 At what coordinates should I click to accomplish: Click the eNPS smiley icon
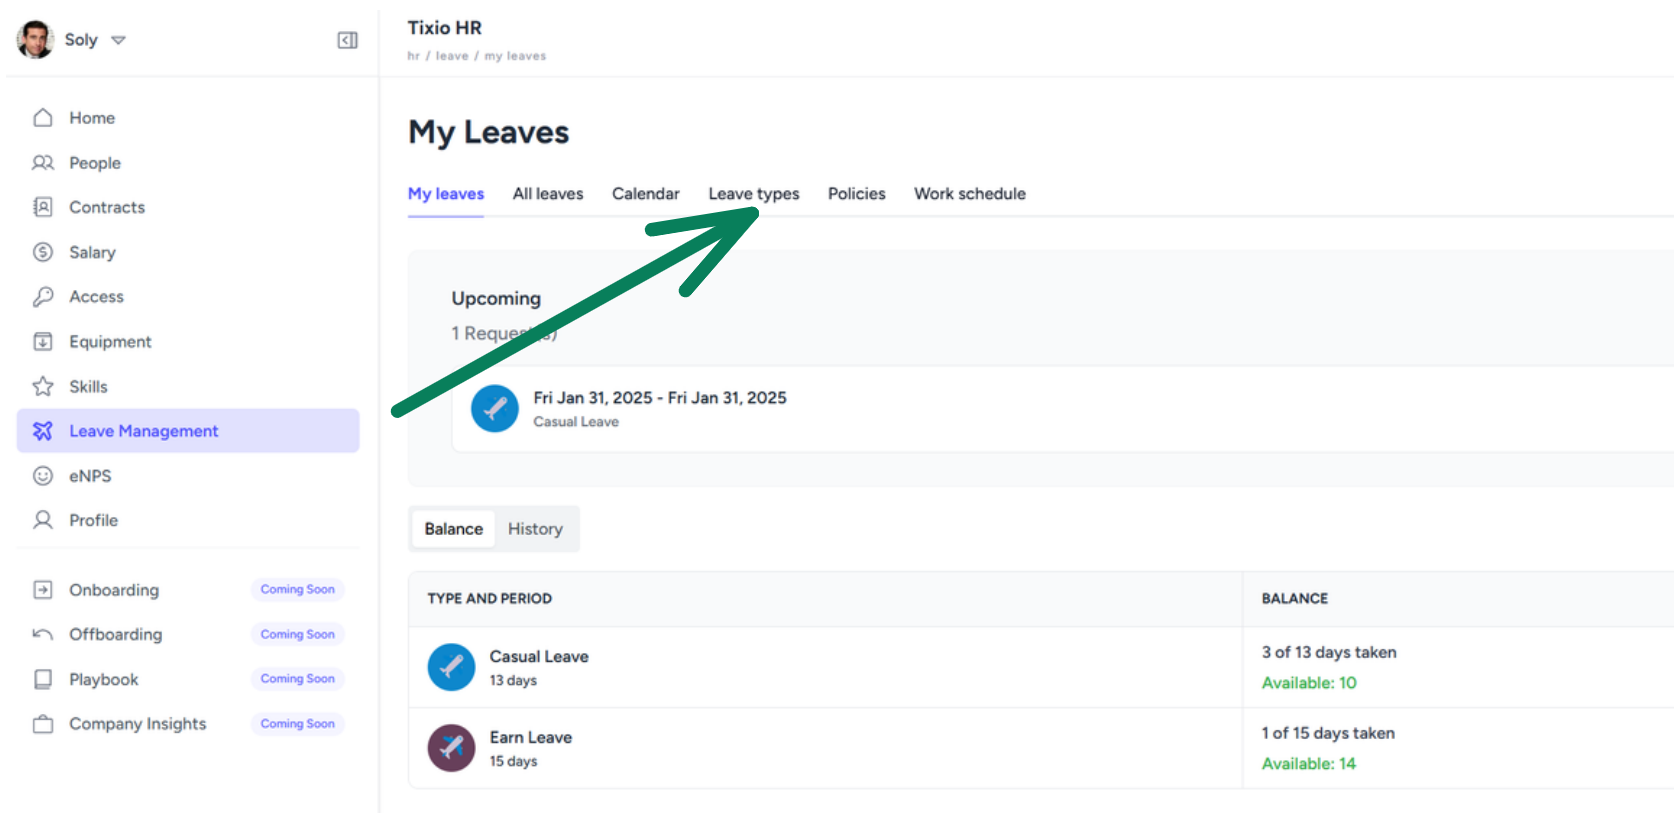click(43, 476)
